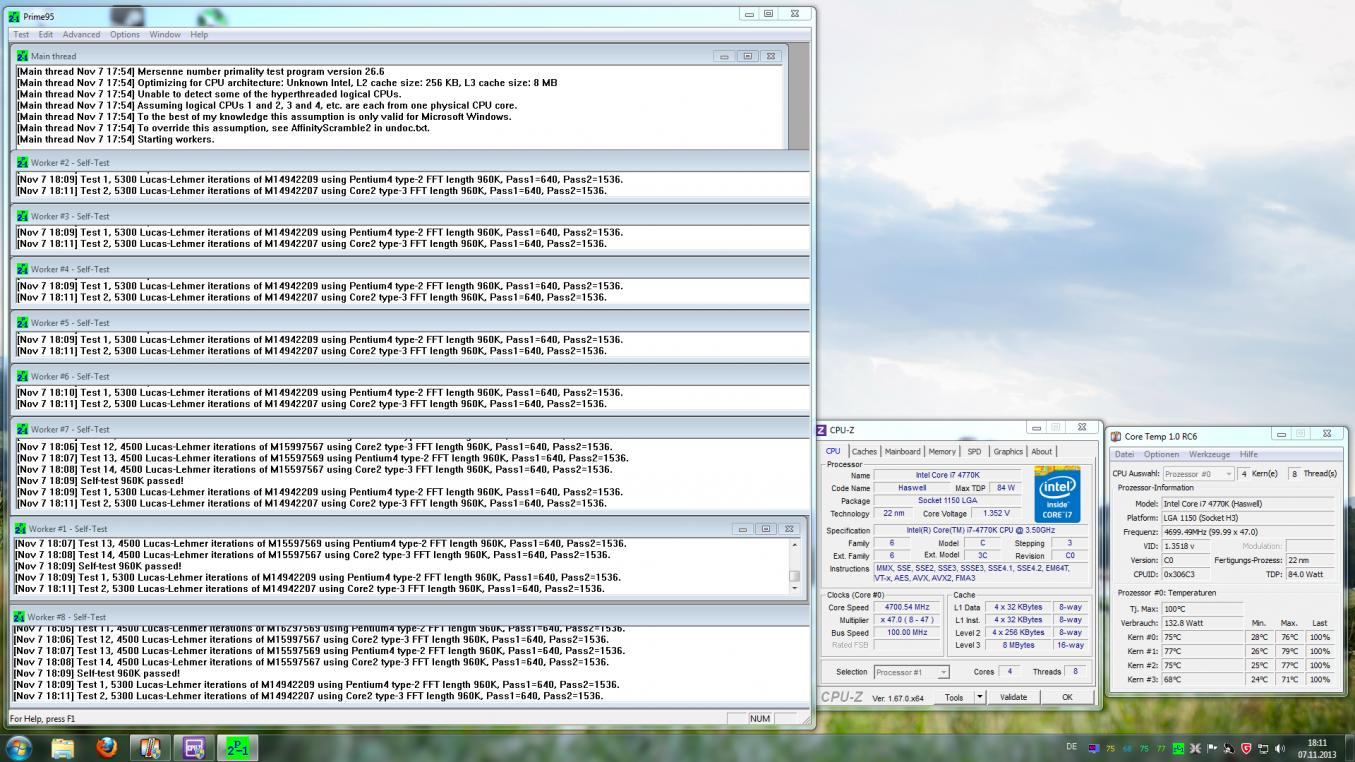The width and height of the screenshot is (1355, 762).
Task: Click the Worker #1 window icon
Action: click(20, 529)
